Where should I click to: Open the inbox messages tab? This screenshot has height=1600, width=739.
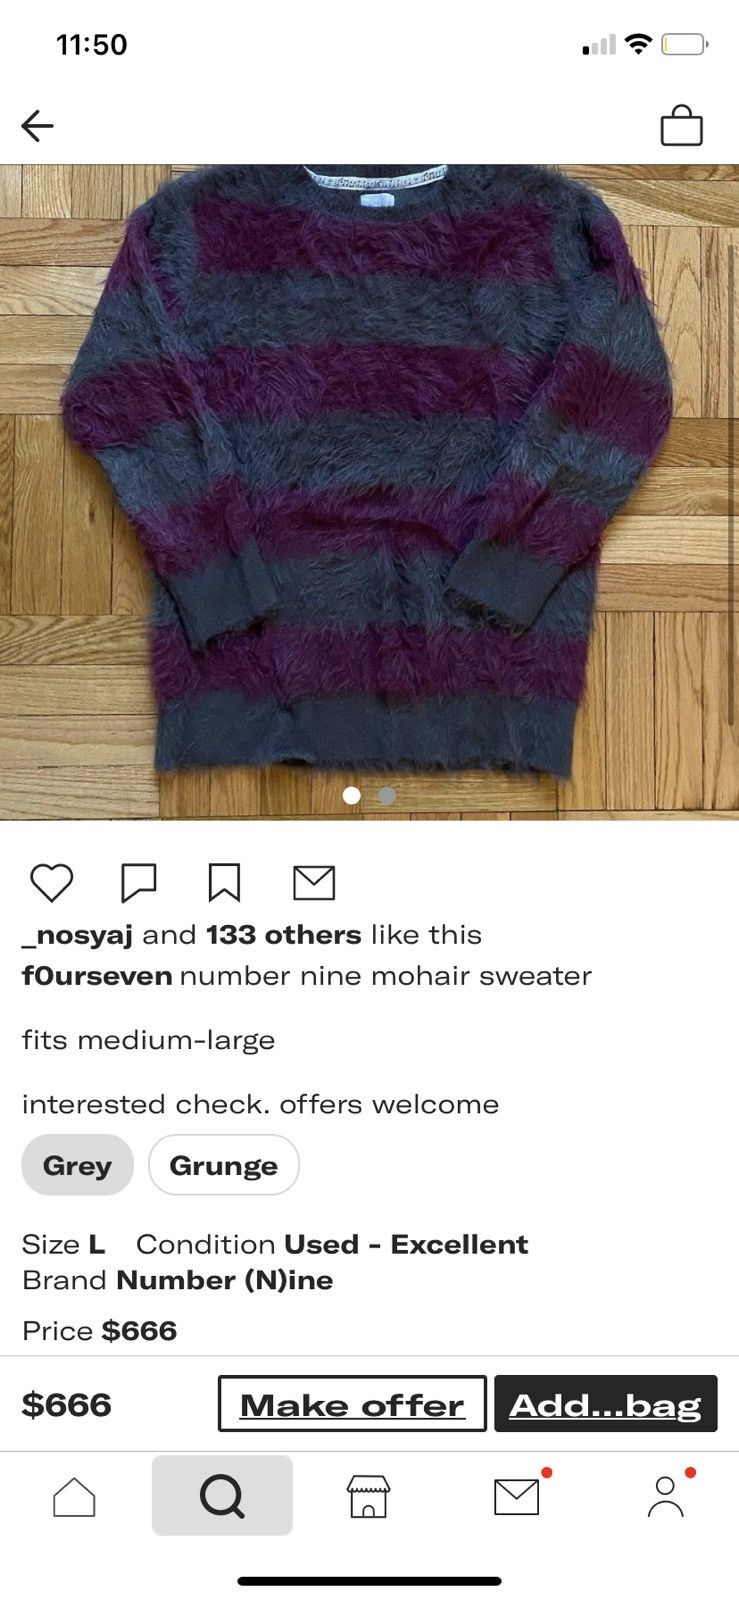(517, 1497)
